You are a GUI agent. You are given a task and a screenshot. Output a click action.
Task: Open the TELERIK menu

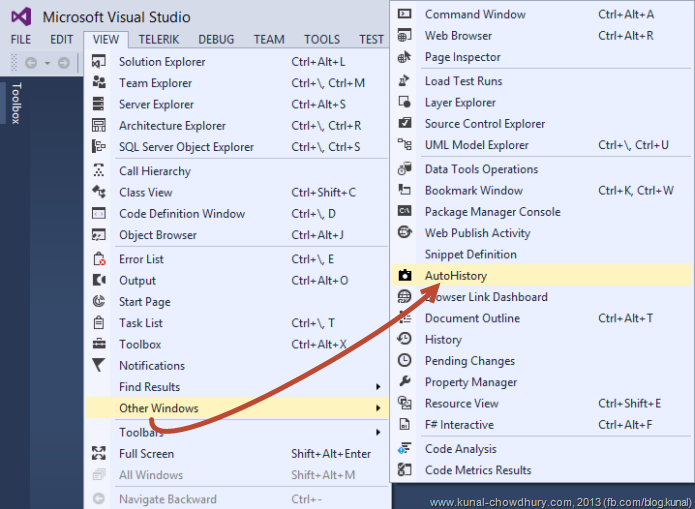pyautogui.click(x=162, y=39)
